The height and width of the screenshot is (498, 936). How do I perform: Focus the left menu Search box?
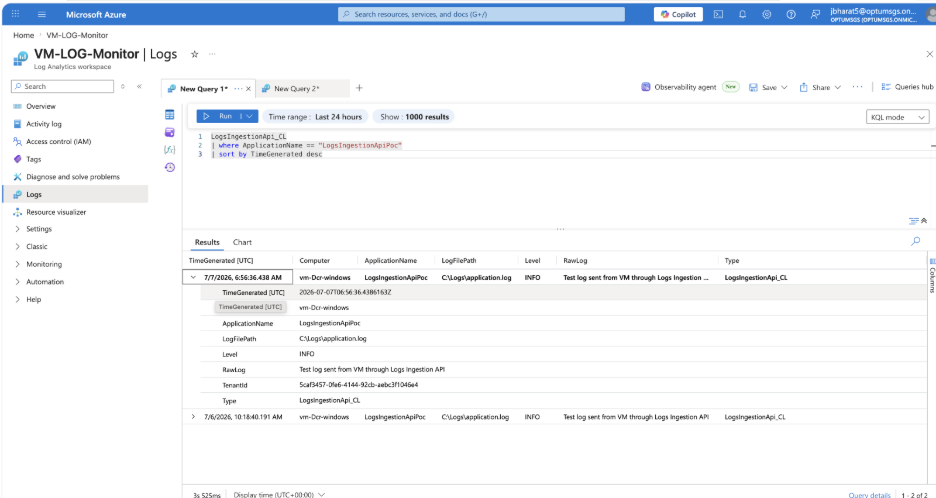coord(62,87)
